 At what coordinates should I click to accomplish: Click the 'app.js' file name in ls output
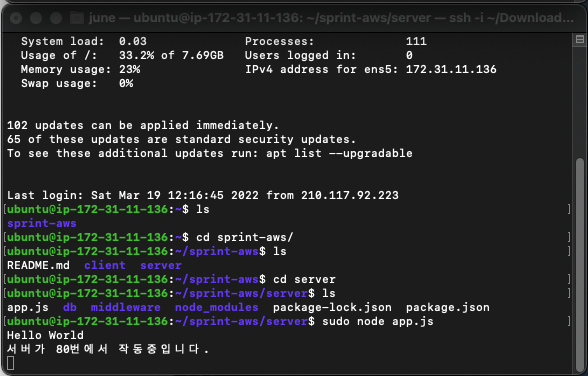(x=28, y=307)
